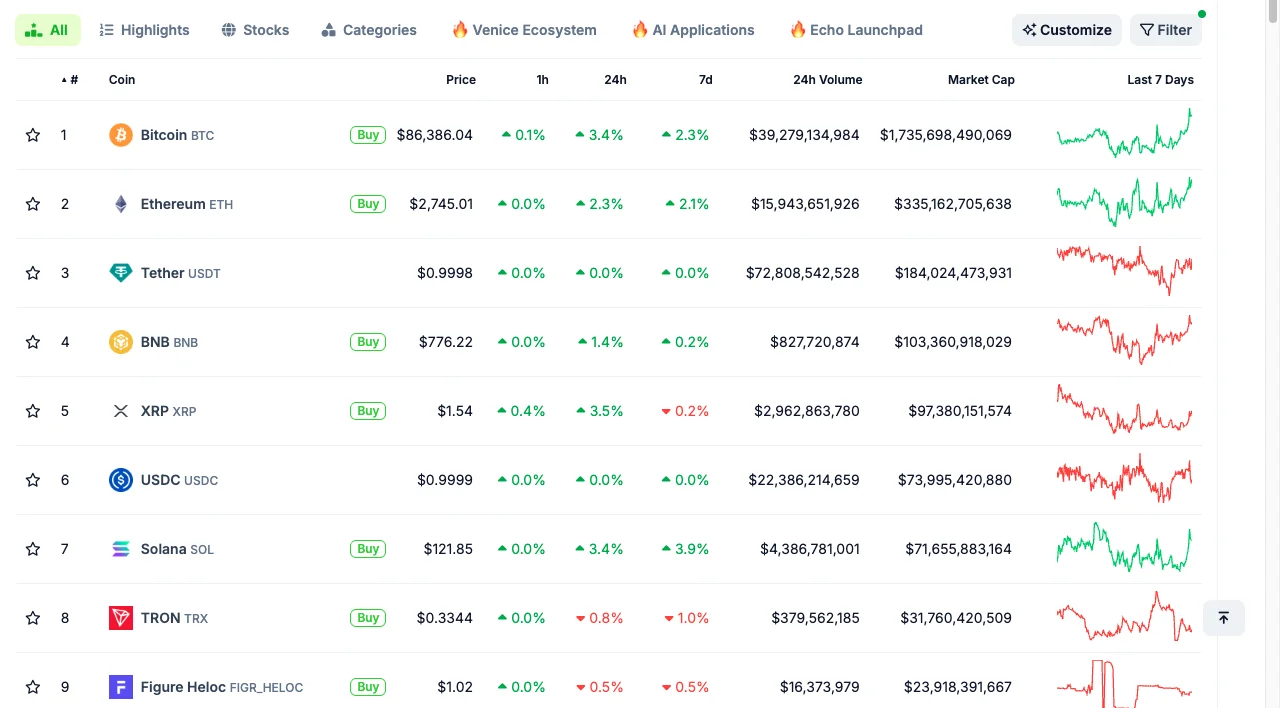Open XRP's 7-day sparkline chart

click(x=1124, y=409)
